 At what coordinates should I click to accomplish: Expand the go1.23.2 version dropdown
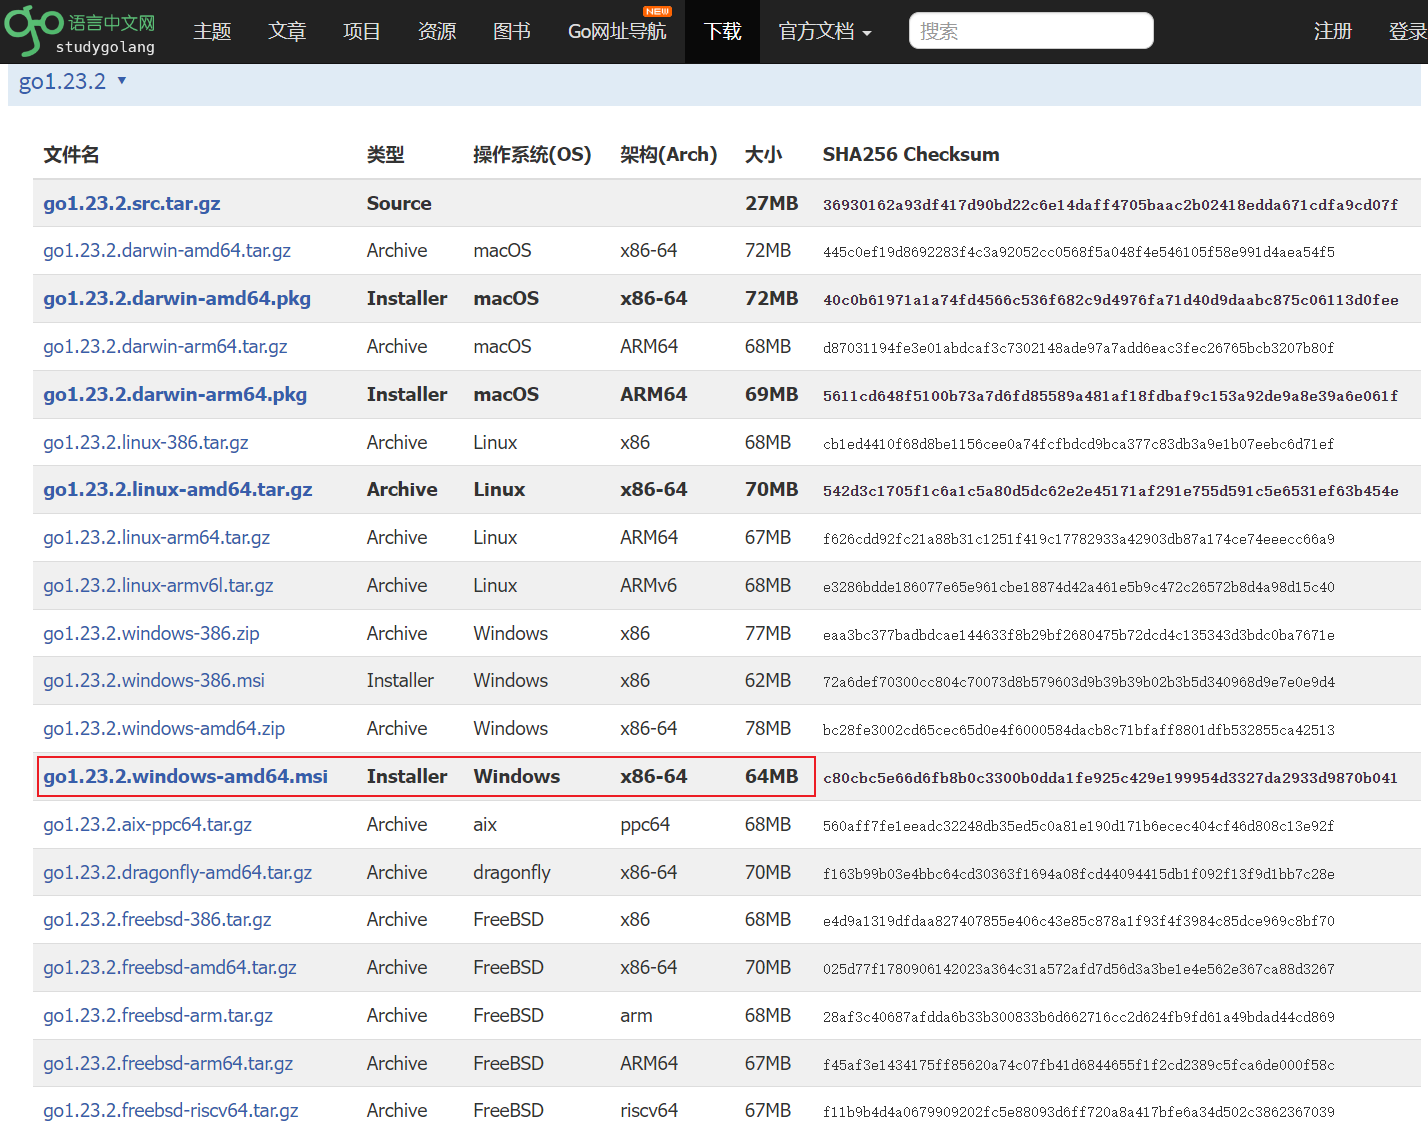pos(72,82)
